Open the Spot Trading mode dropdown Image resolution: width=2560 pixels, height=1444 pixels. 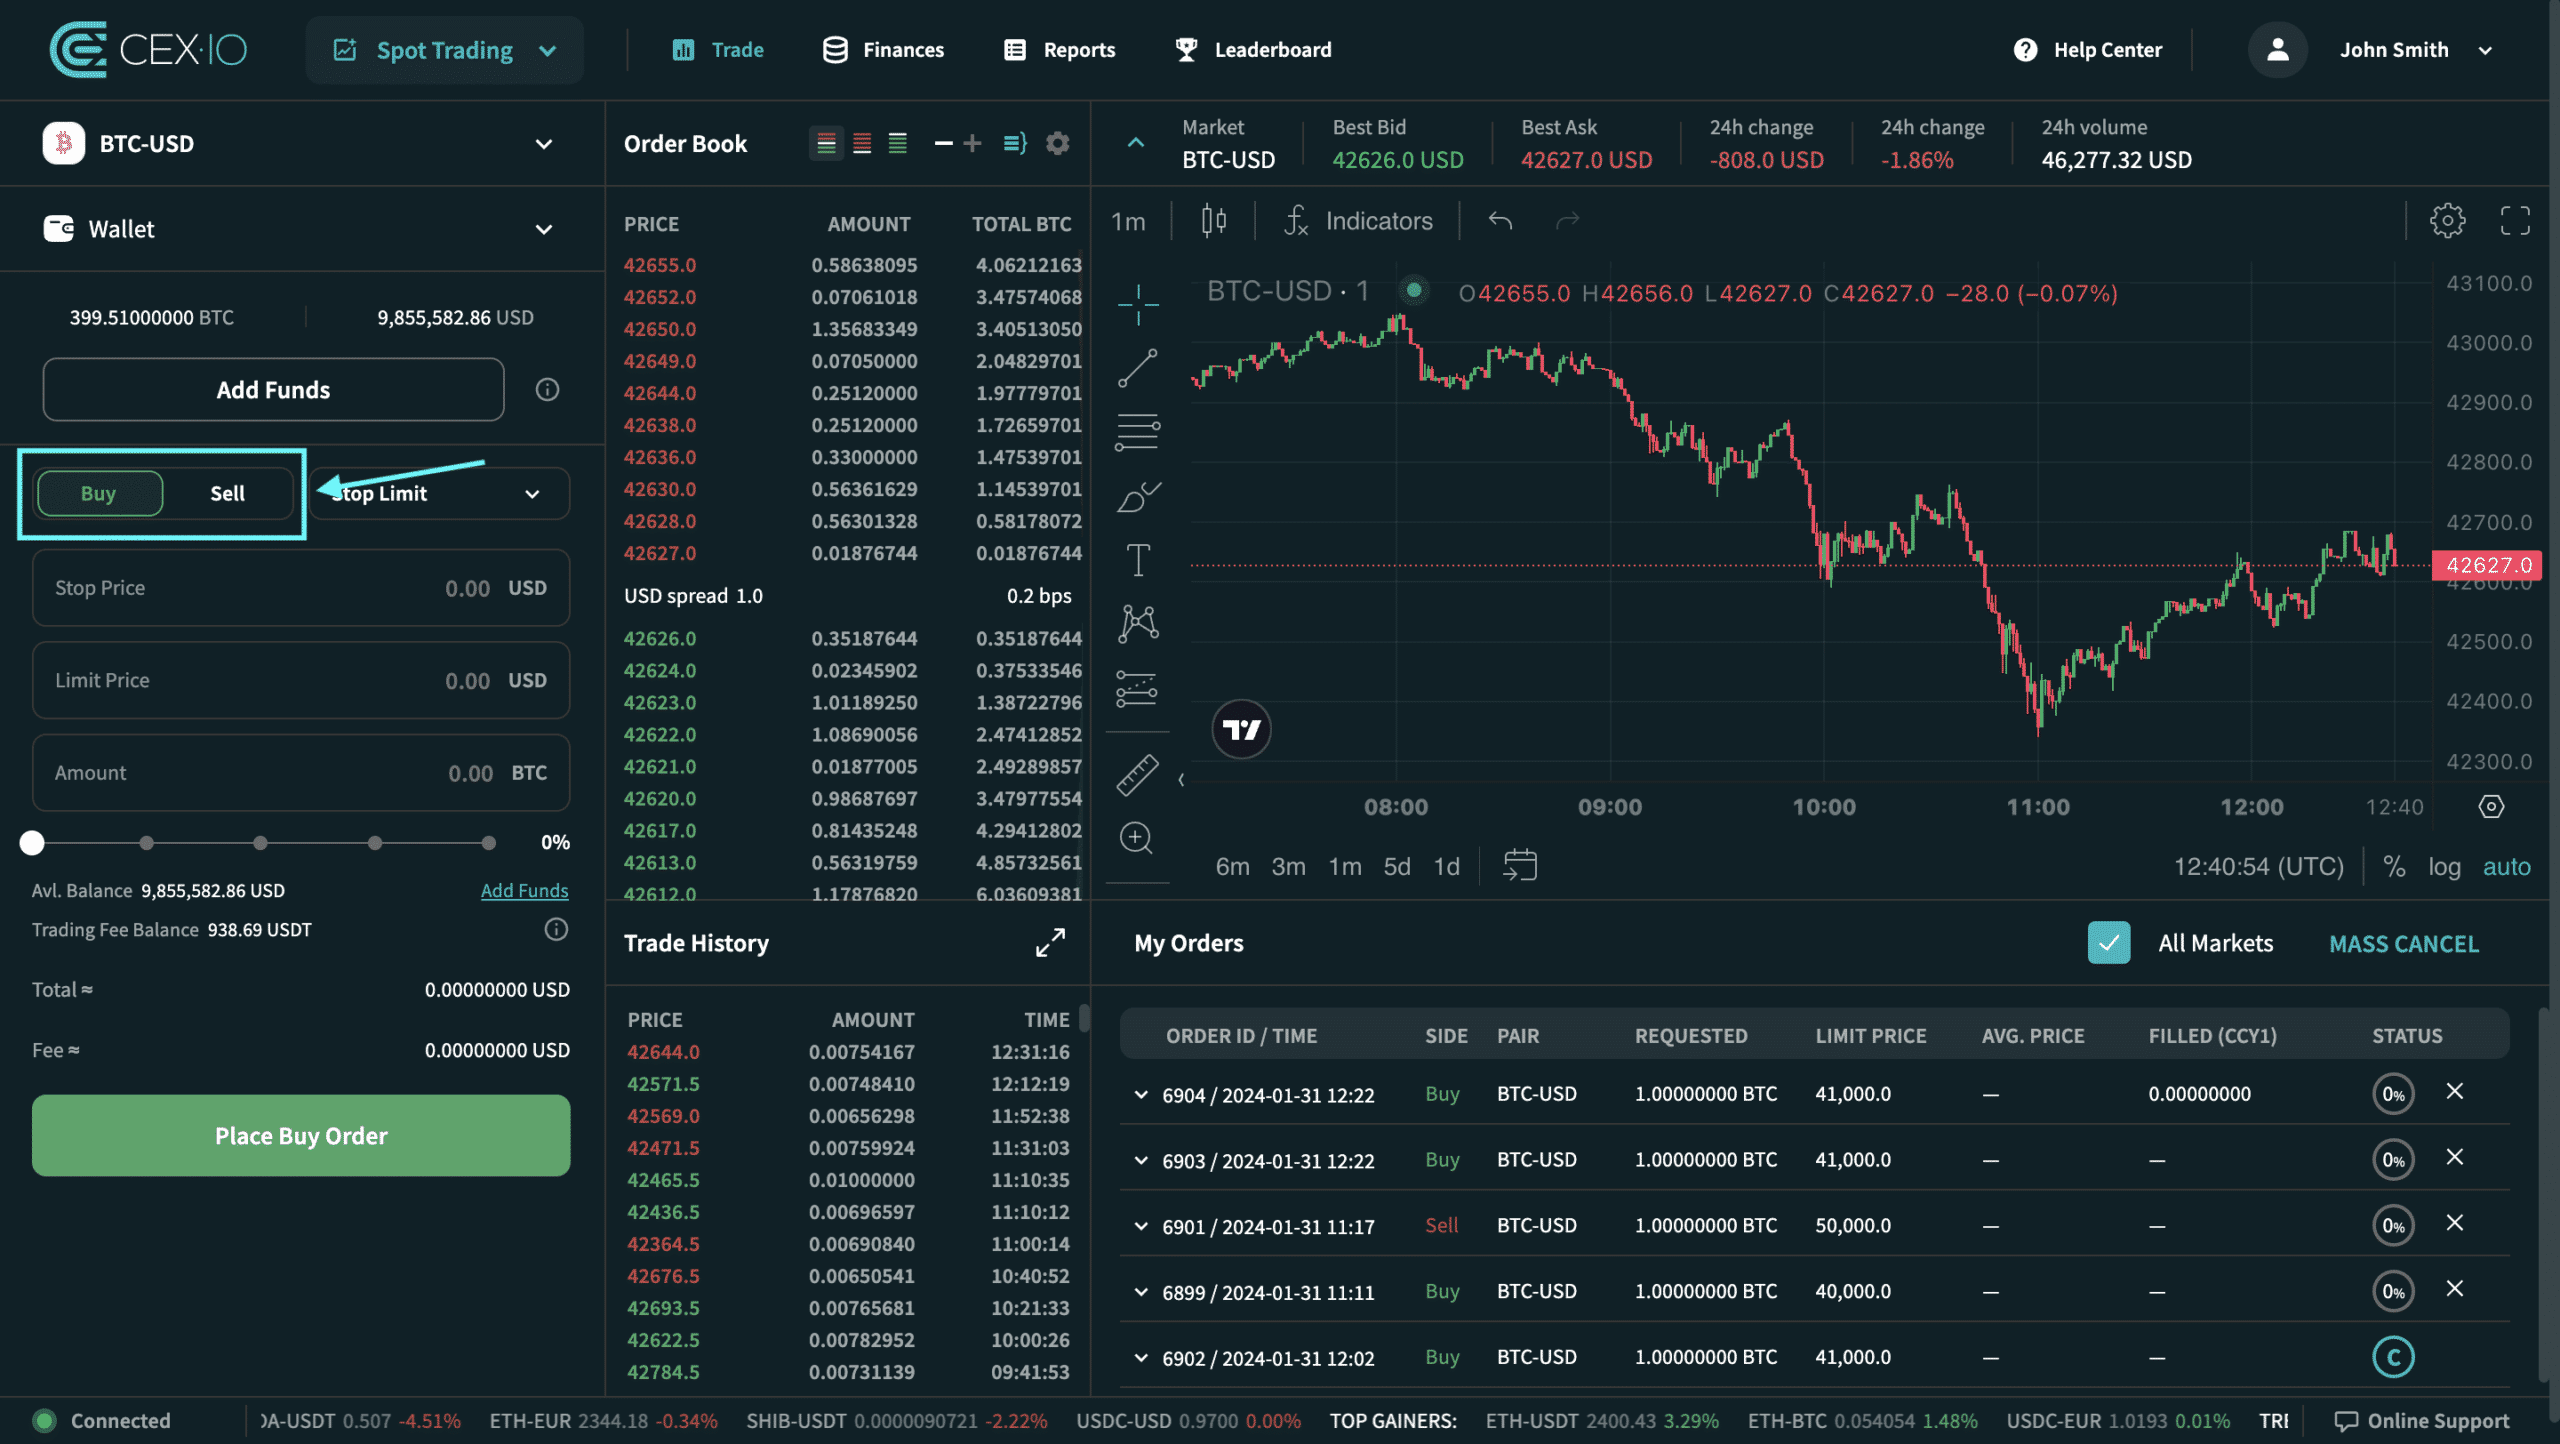445,50
